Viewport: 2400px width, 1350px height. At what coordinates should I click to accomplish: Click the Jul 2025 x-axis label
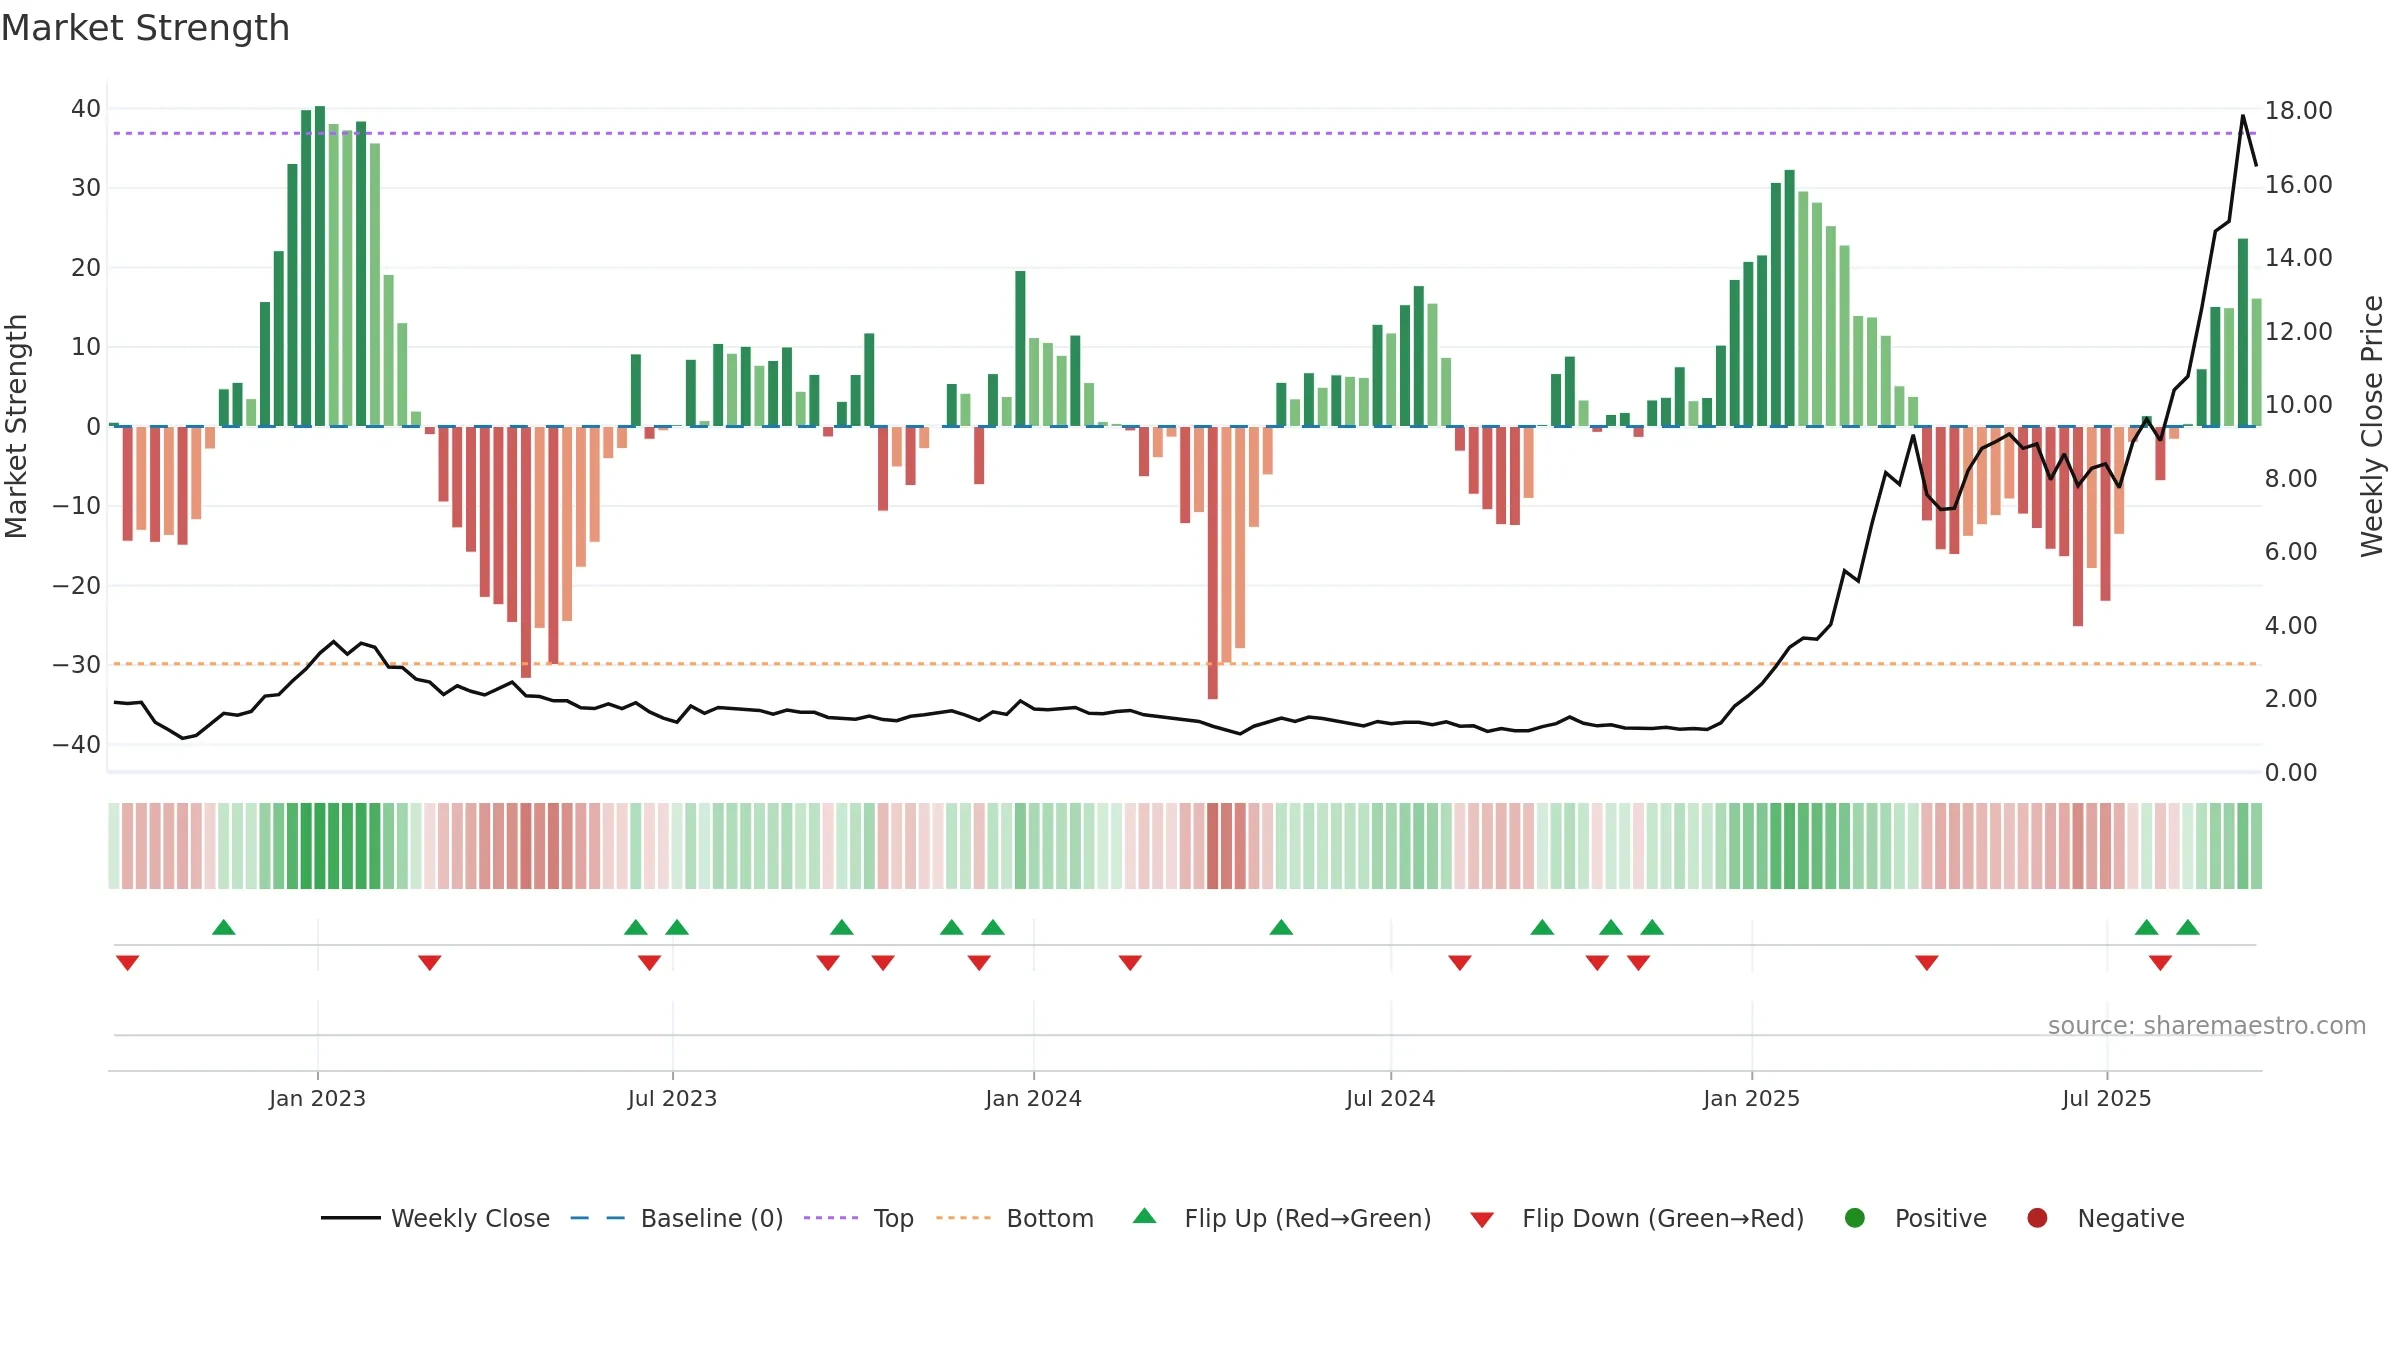(2106, 1099)
